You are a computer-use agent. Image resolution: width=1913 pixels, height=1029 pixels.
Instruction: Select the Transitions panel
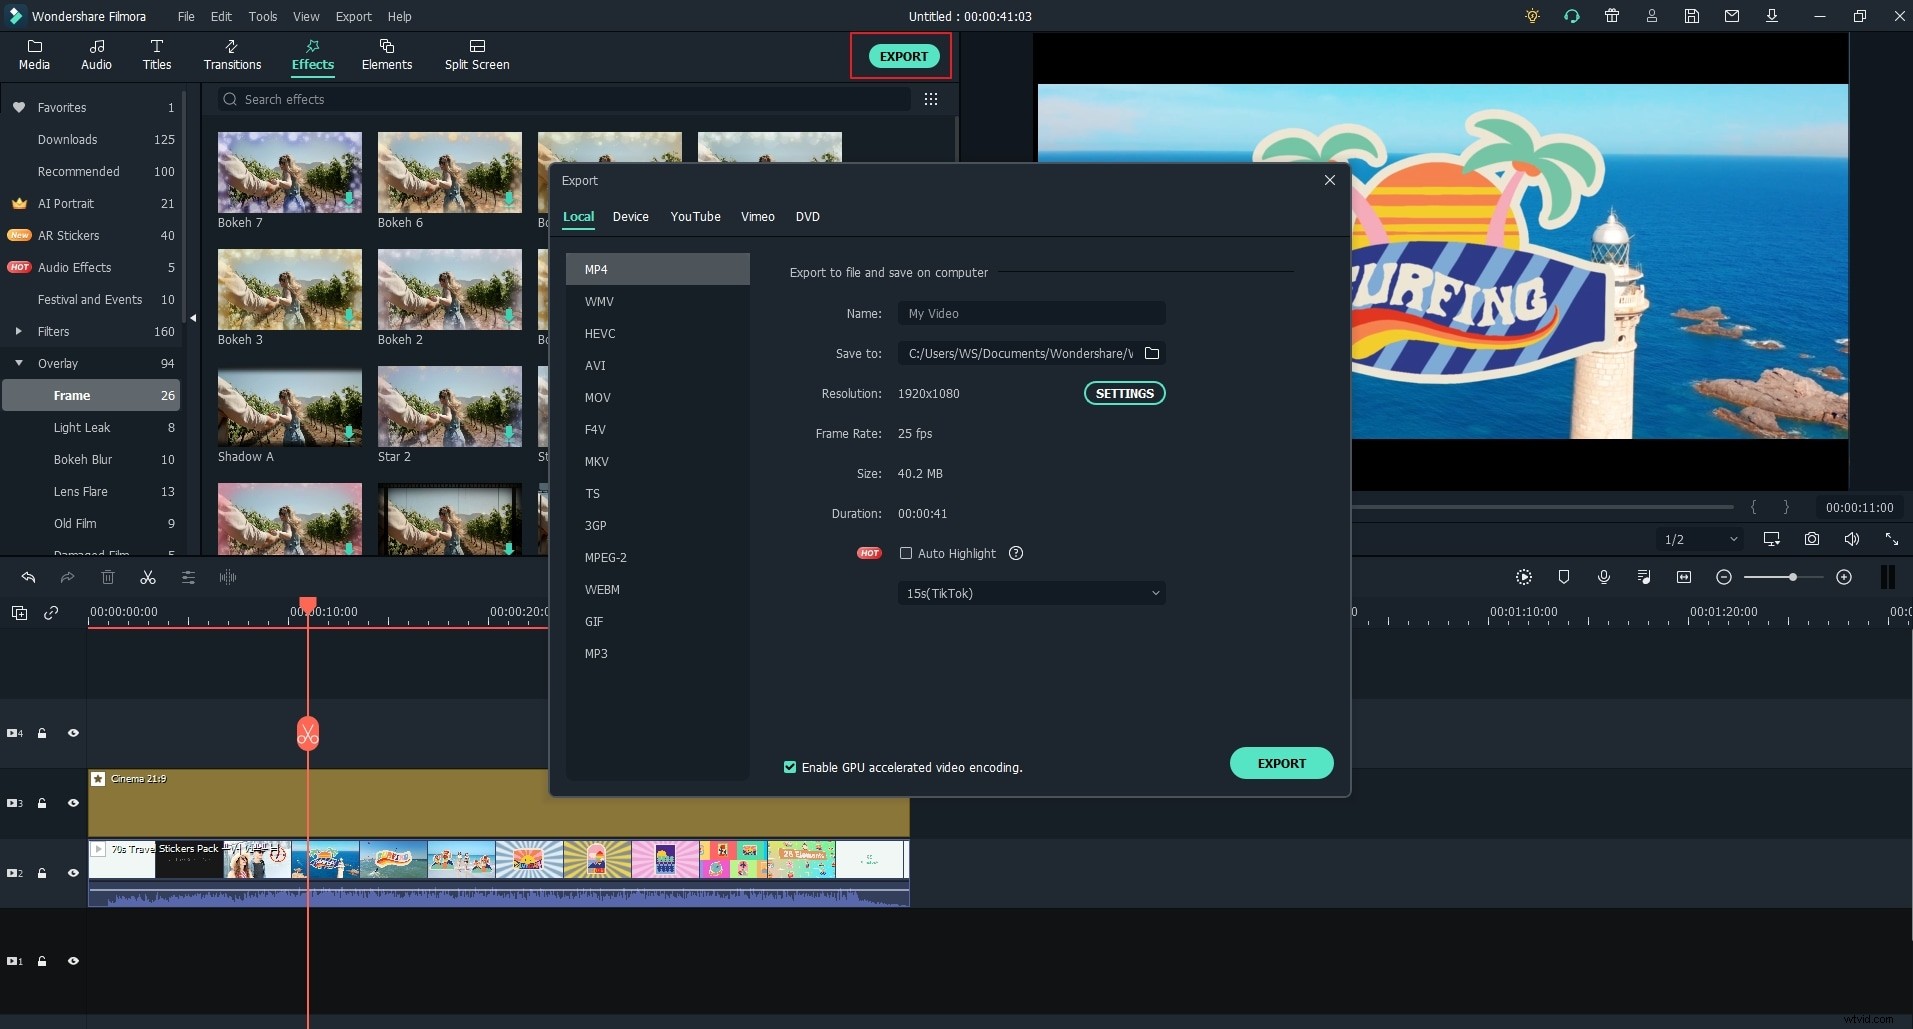click(x=231, y=55)
